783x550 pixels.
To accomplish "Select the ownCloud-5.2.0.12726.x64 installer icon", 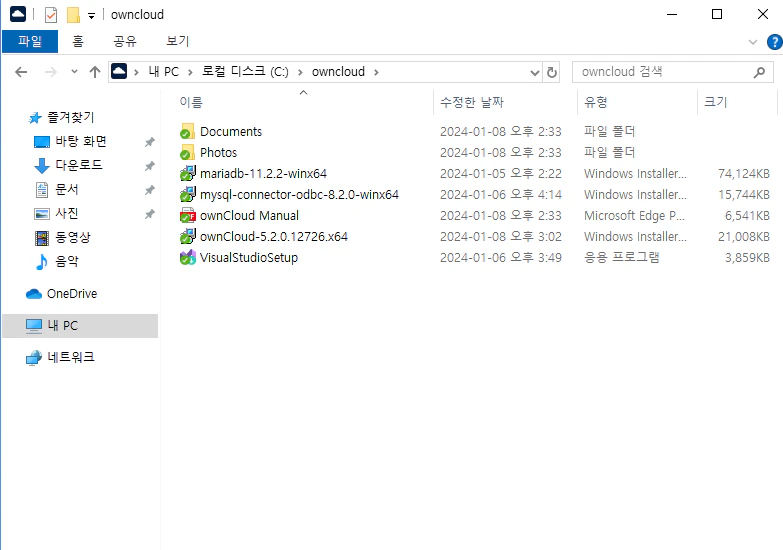I will click(187, 236).
